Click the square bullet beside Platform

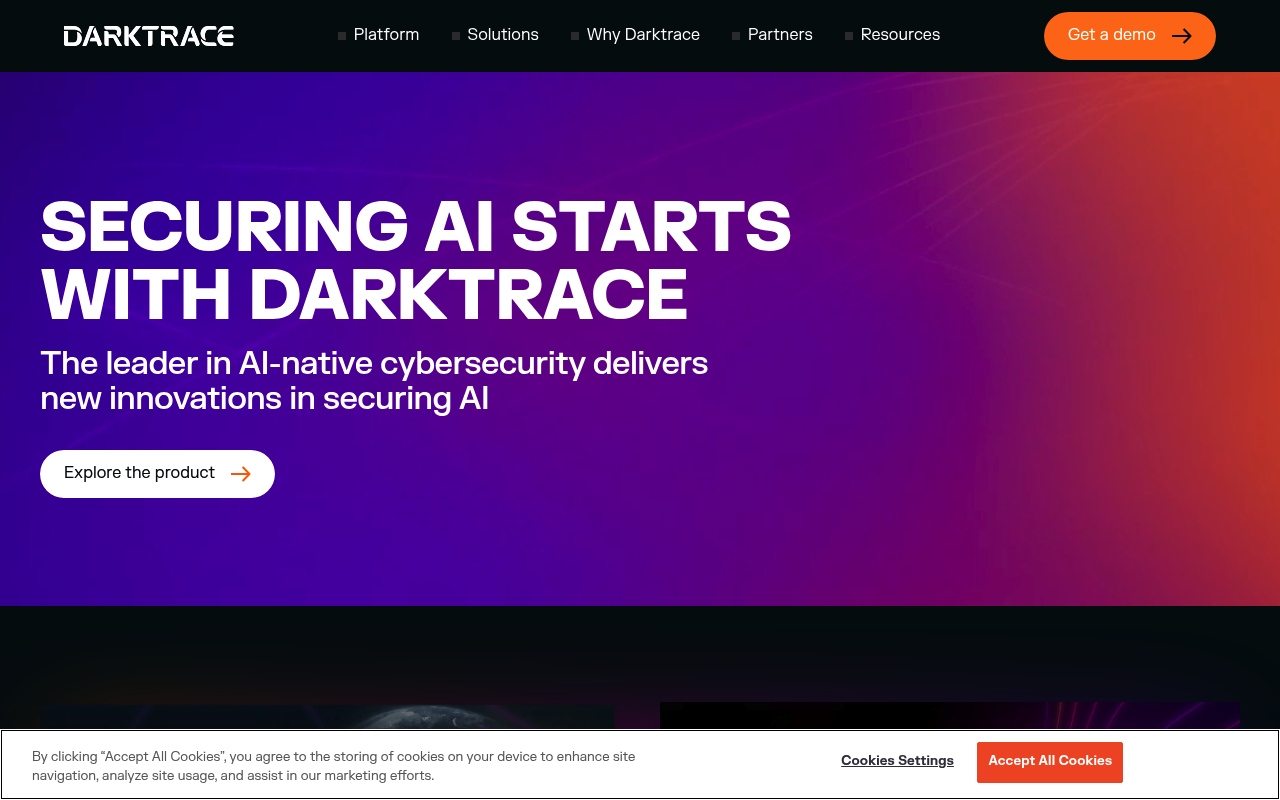coord(342,36)
